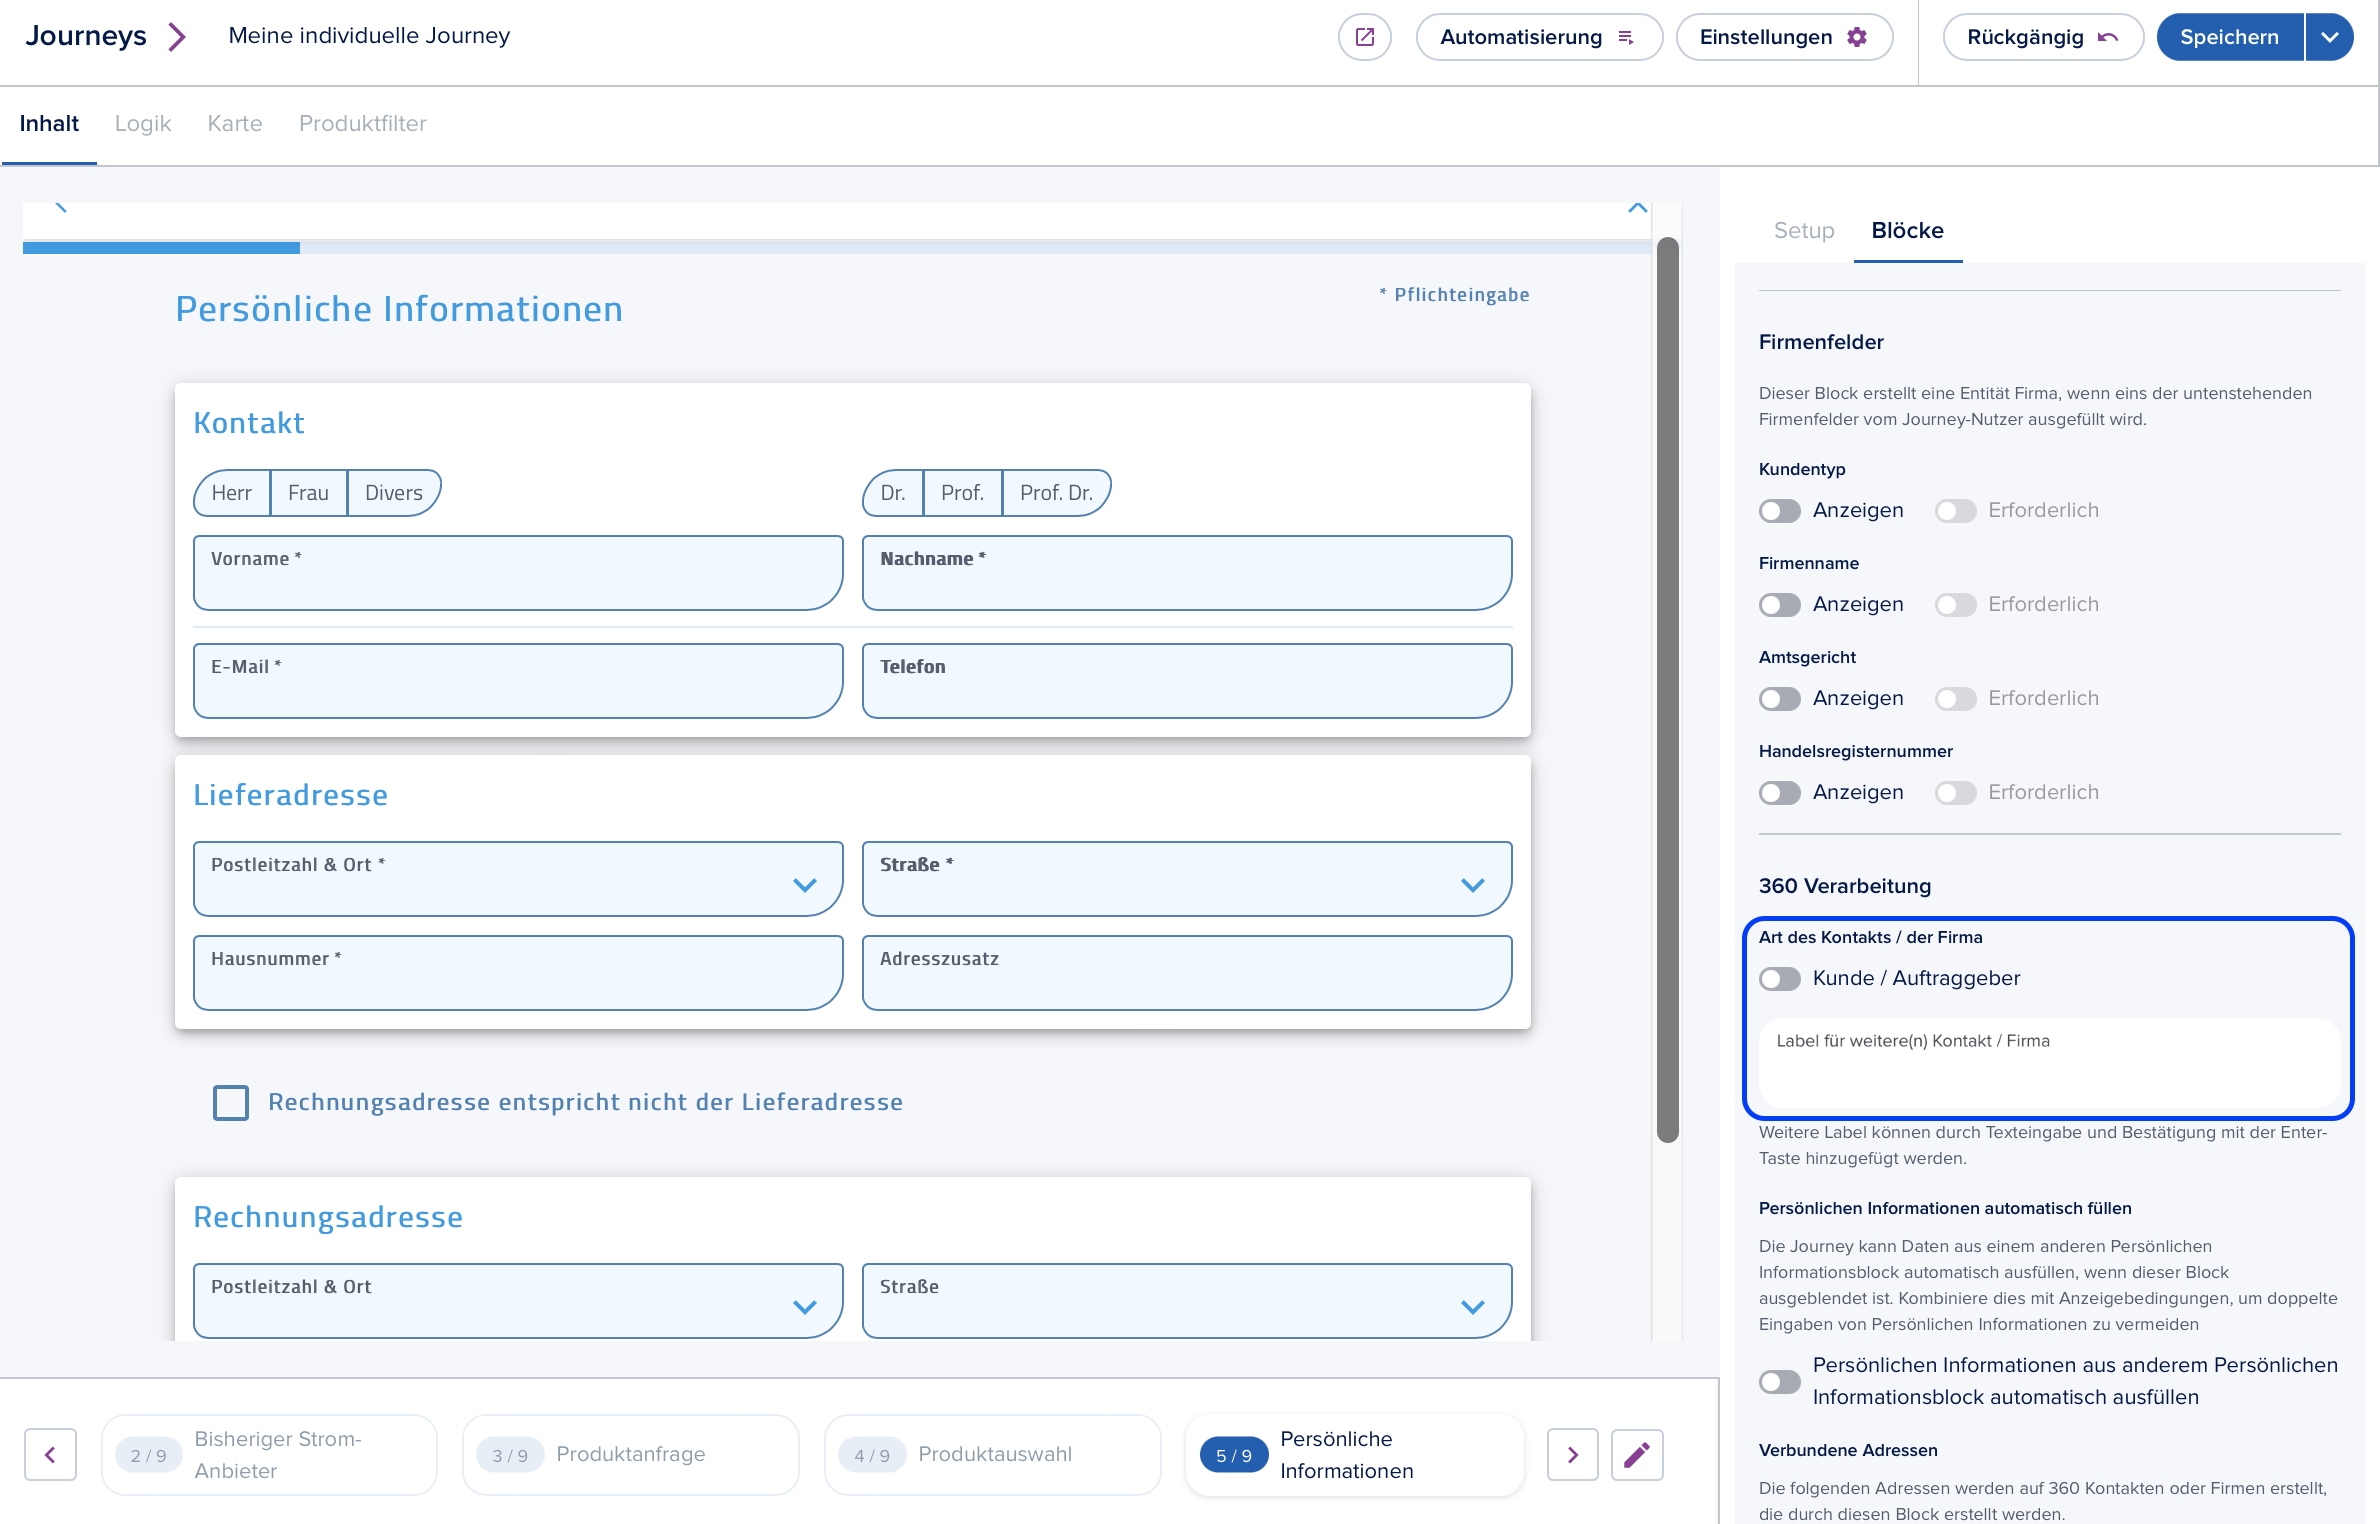The height and width of the screenshot is (1524, 2380).
Task: Click the Hausnummer input field
Action: 518,973
